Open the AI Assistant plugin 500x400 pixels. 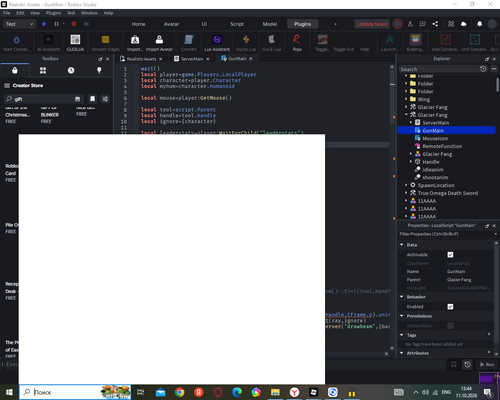pos(48,43)
